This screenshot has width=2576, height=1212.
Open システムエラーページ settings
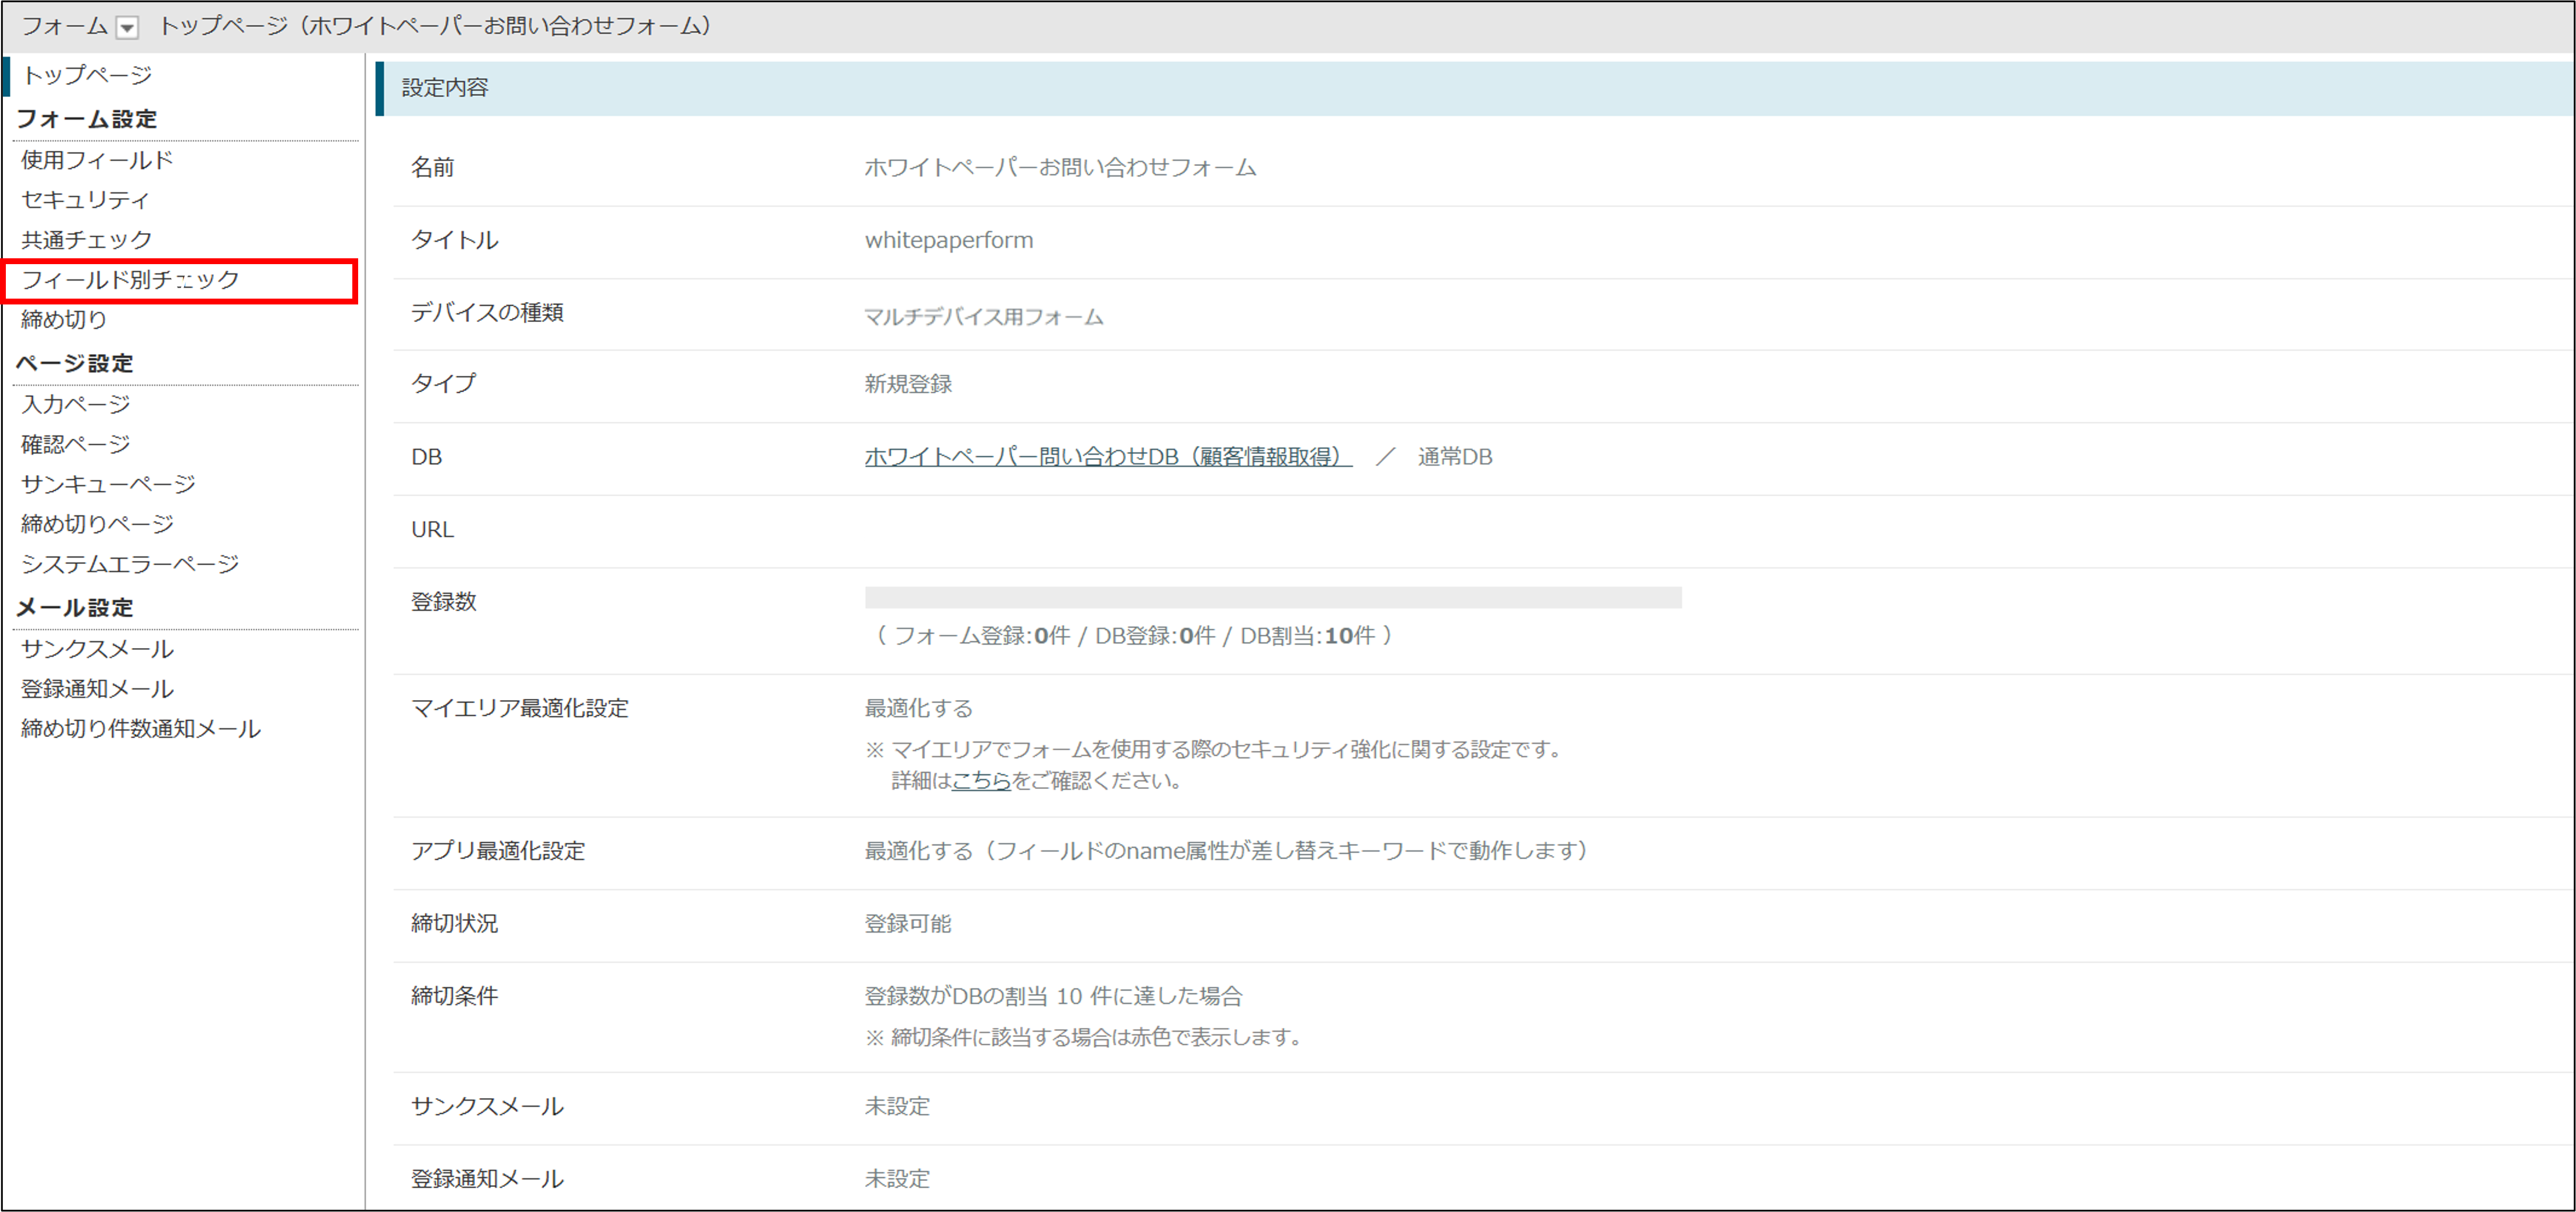[130, 564]
